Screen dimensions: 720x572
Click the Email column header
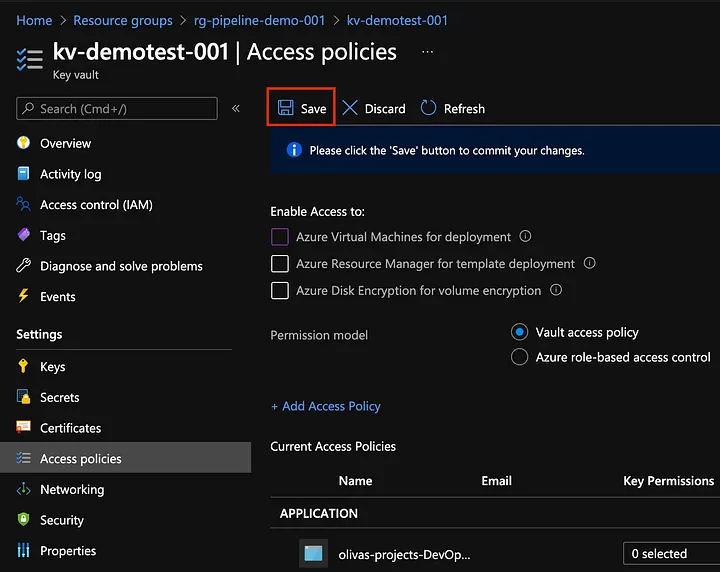[x=496, y=481]
